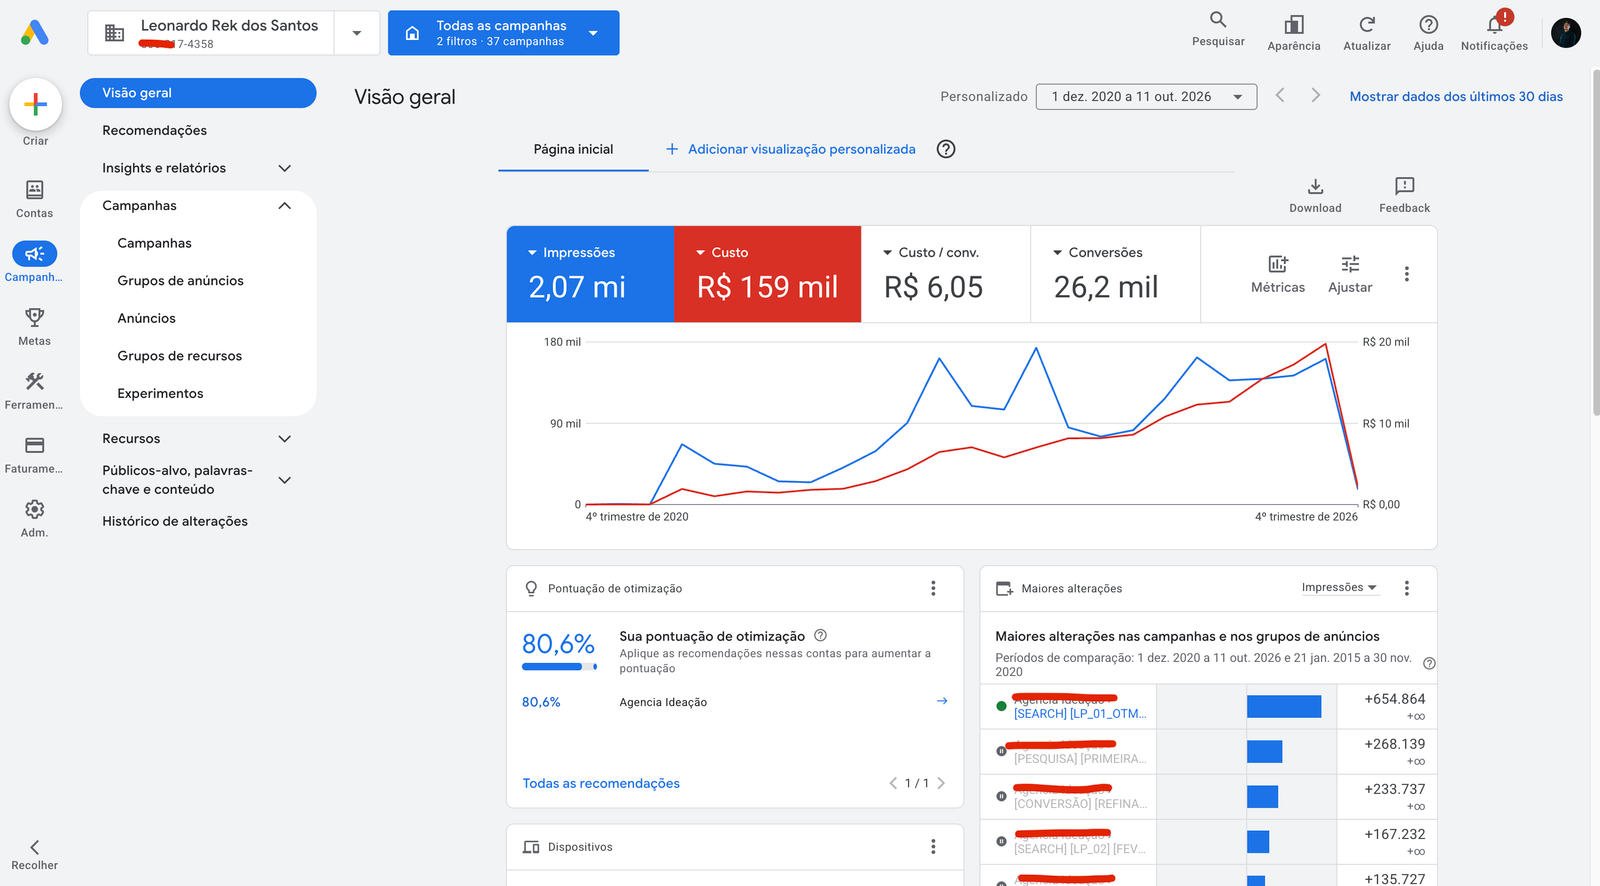Select Visão geral in the side menu
This screenshot has width=1600, height=886.
(198, 93)
